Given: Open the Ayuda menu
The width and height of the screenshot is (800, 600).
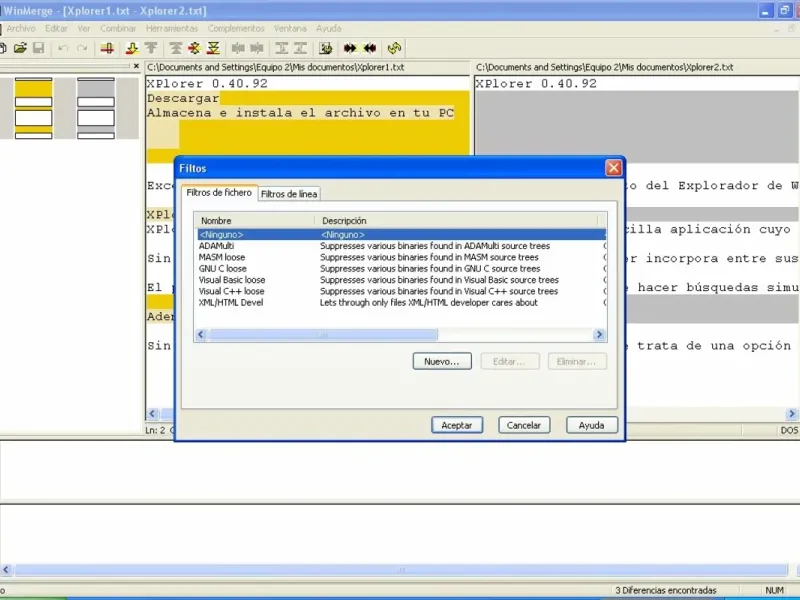Looking at the screenshot, I should (329, 29).
